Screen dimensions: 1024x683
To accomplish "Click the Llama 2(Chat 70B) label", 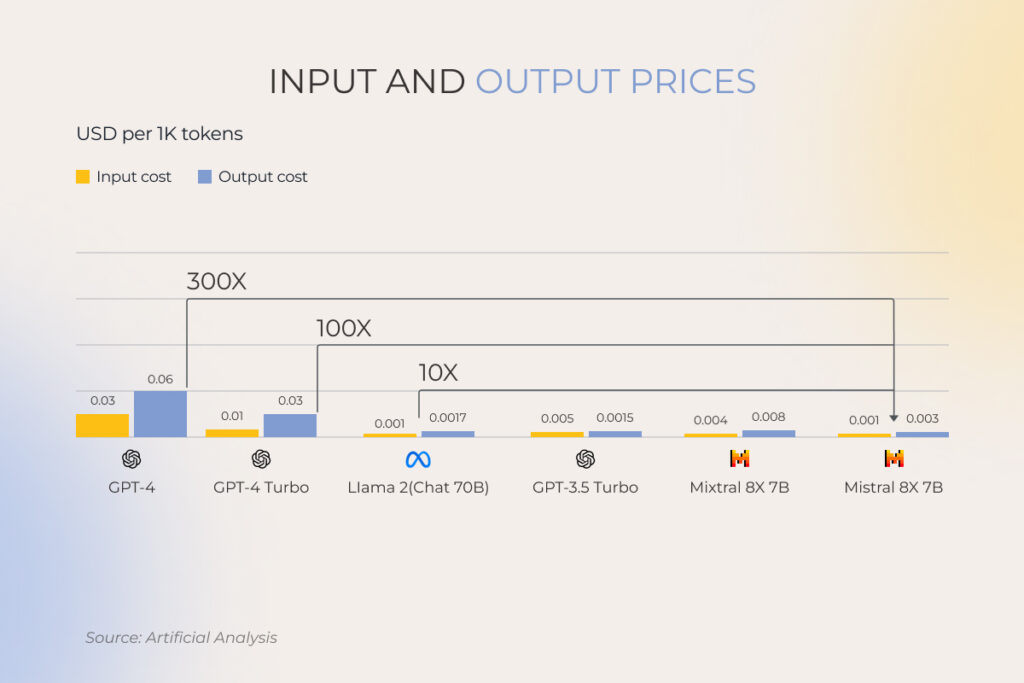I will 418,487.
